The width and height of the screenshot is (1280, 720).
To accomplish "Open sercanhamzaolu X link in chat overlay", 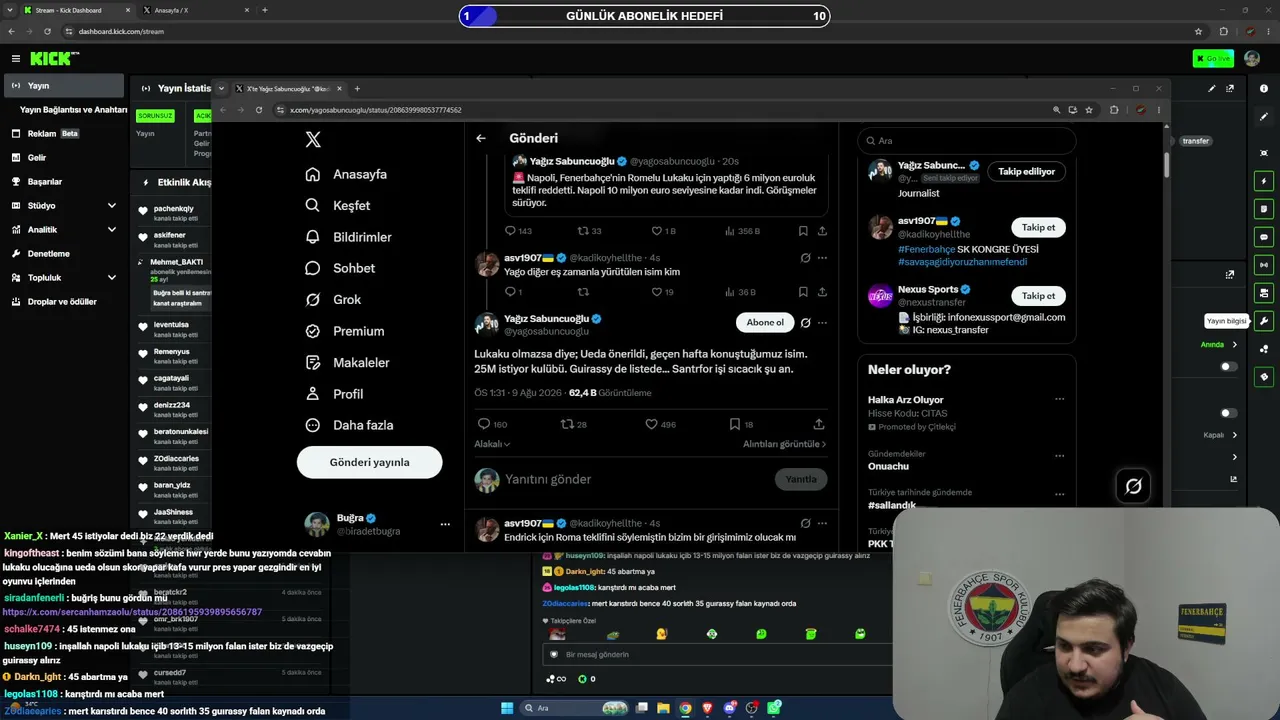I will [132, 612].
